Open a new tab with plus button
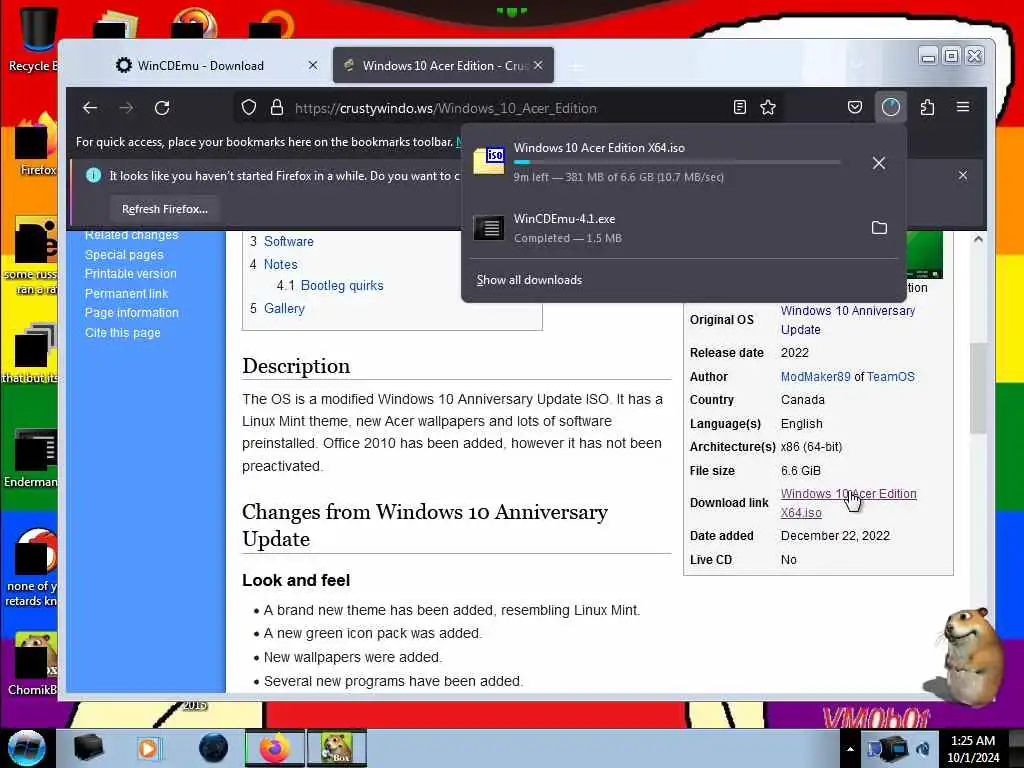This screenshot has height=768, width=1024. (x=576, y=65)
